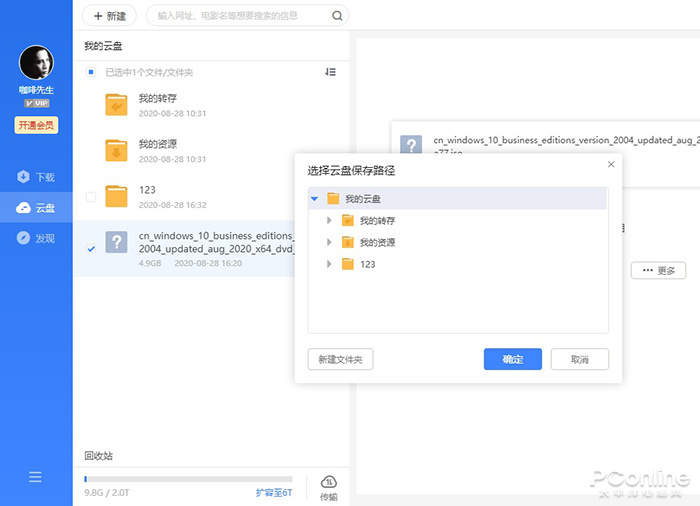Viewport: 700px width, 506px height.
Task: Click the unknown-file icon of the ISO file
Action: click(x=117, y=242)
